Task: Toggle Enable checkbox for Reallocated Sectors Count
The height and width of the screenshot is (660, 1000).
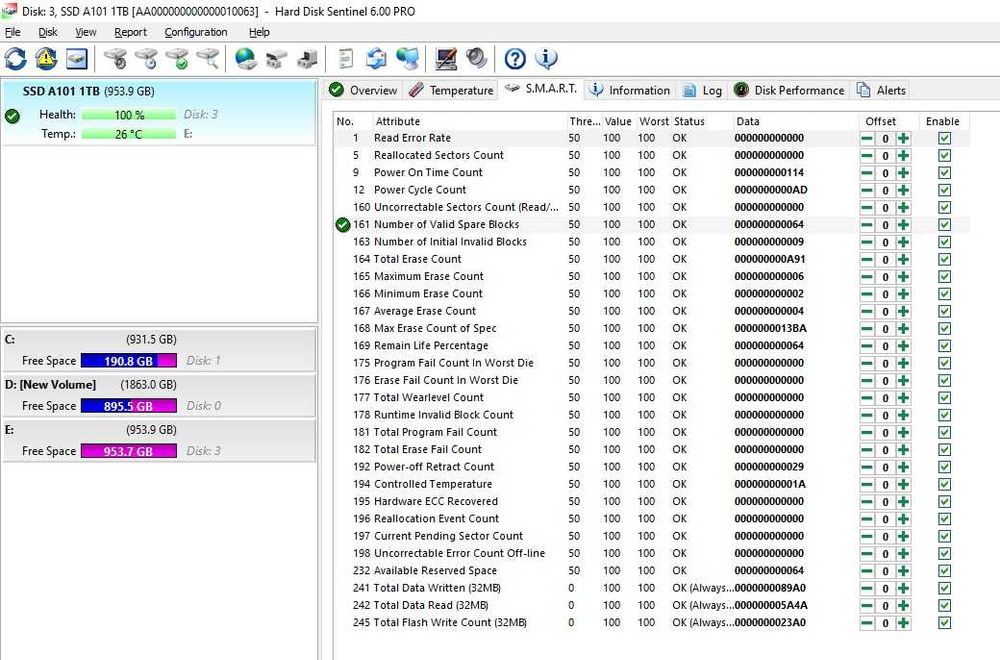Action: (945, 156)
